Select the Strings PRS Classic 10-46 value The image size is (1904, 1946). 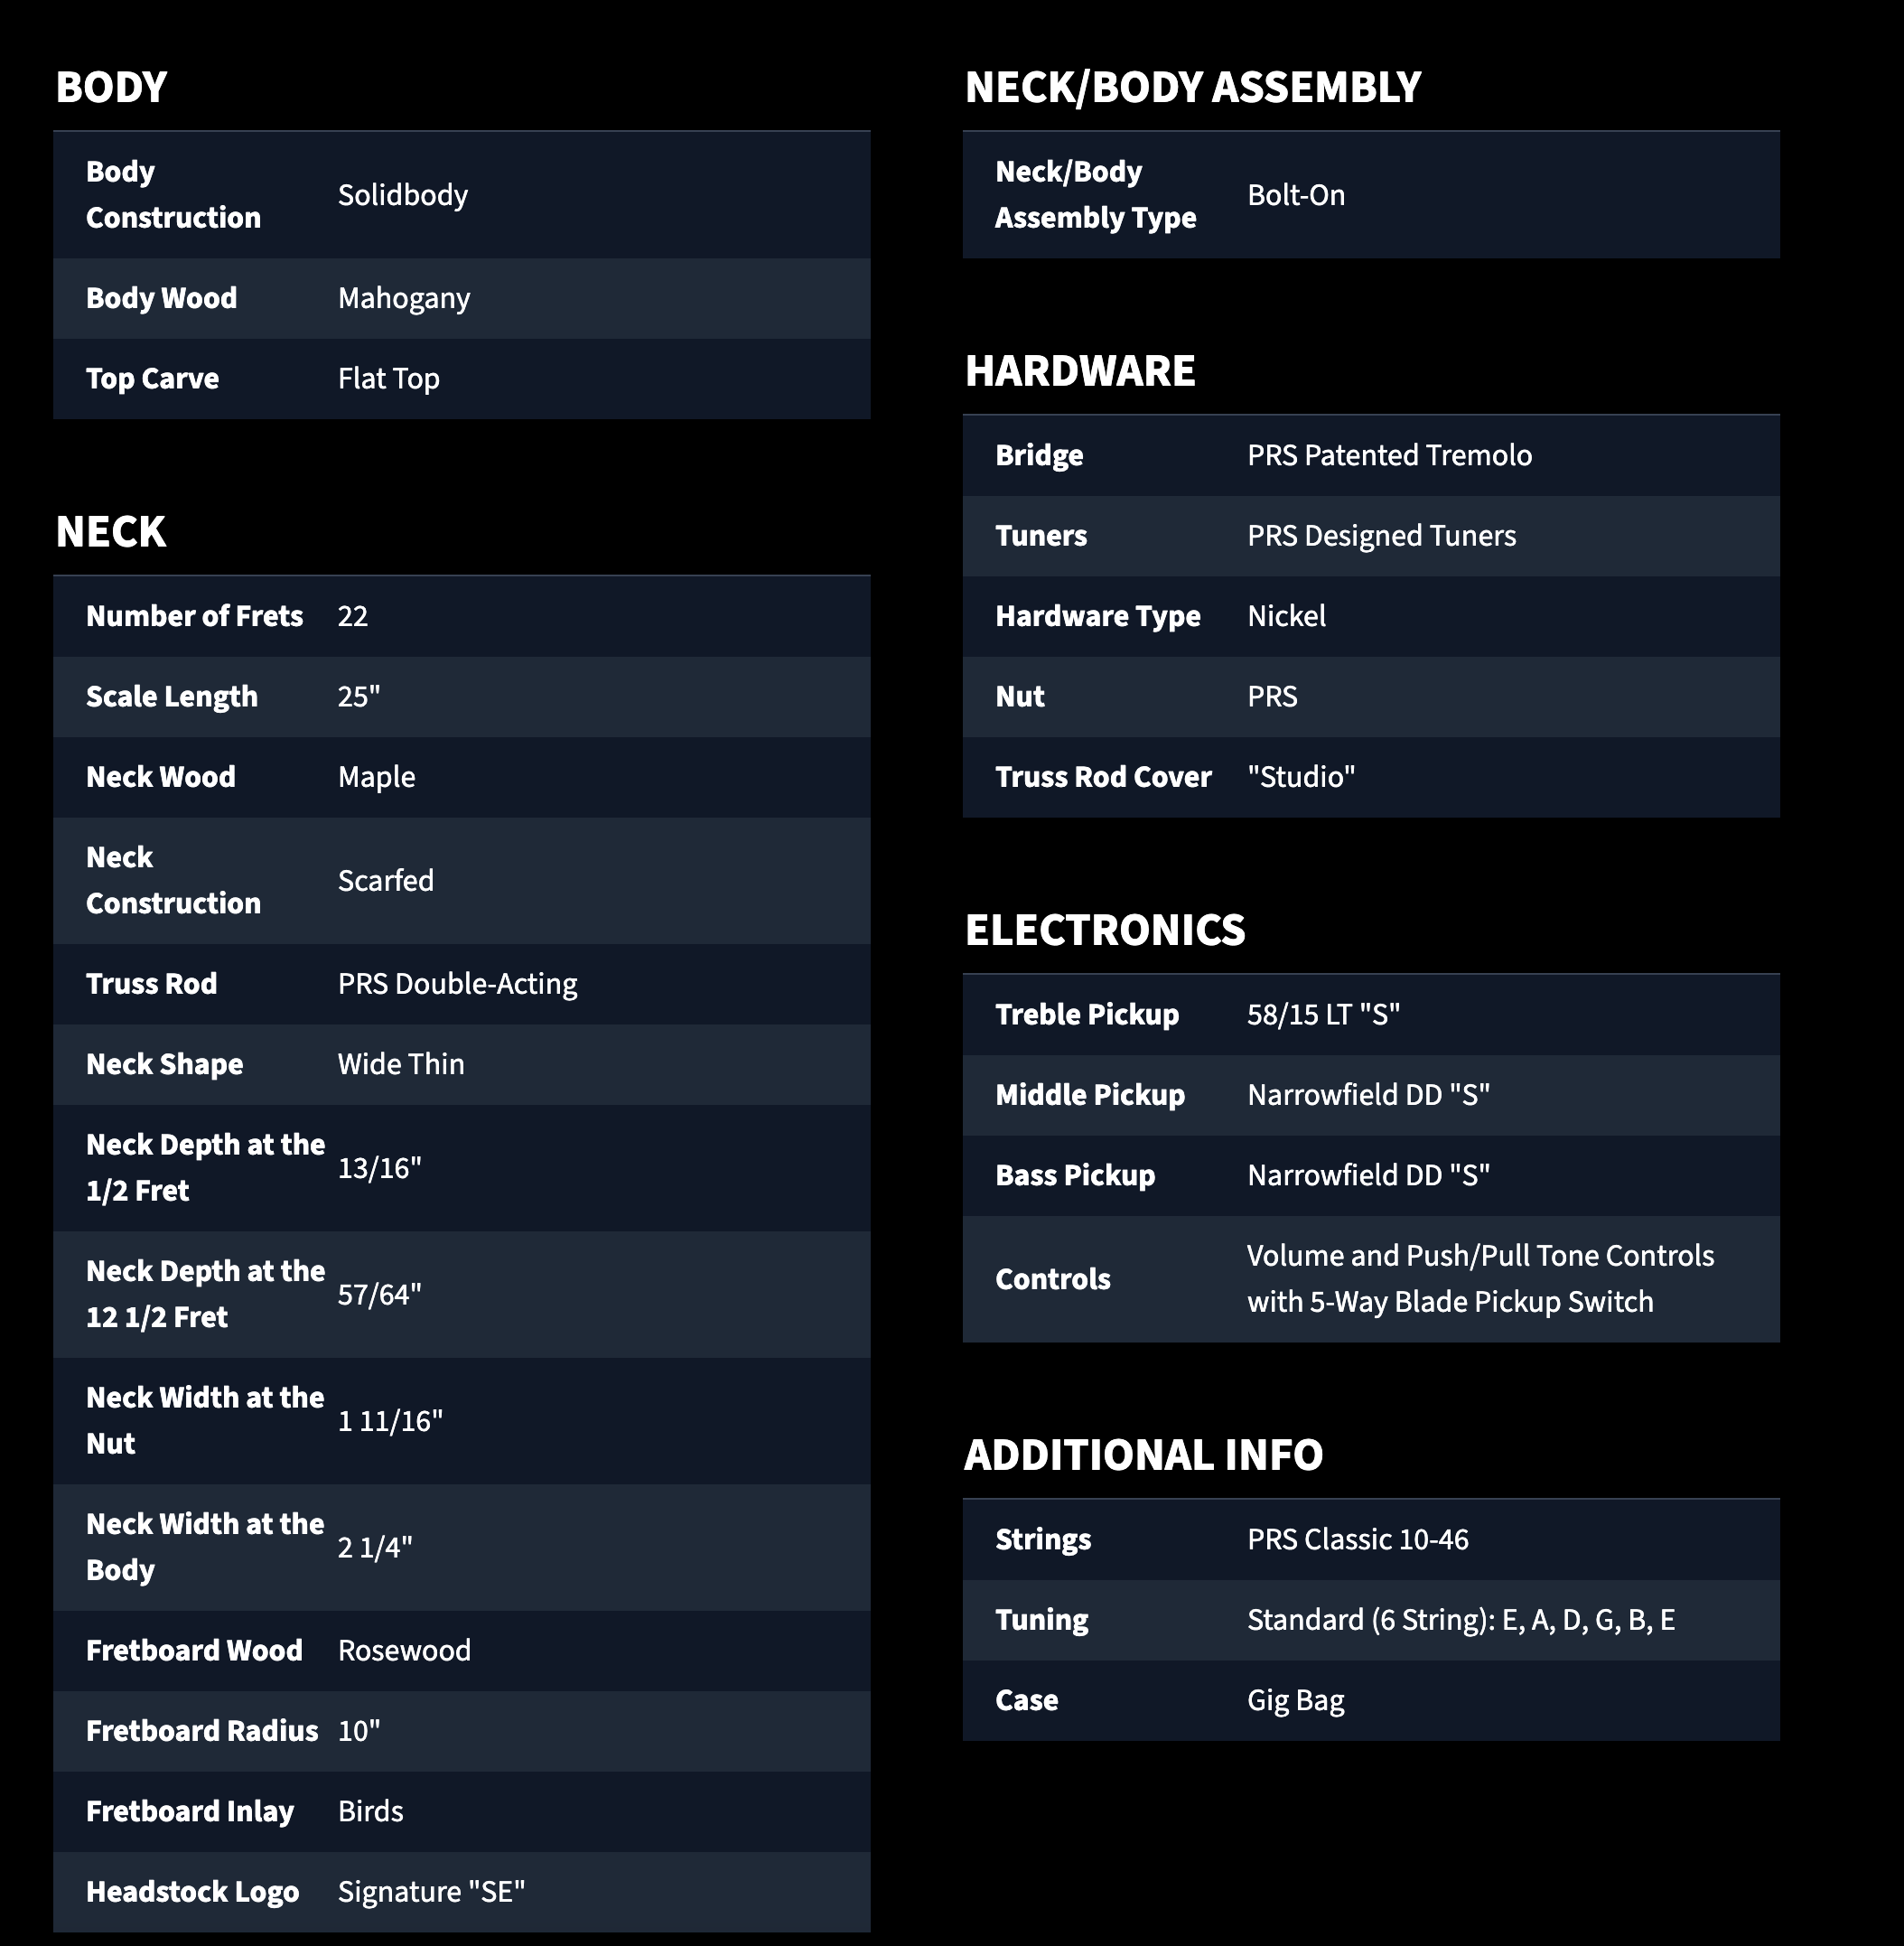[1358, 1539]
